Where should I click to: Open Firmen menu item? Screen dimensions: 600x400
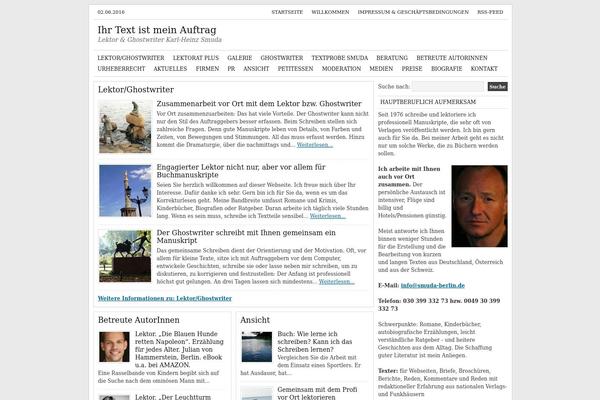207,69
